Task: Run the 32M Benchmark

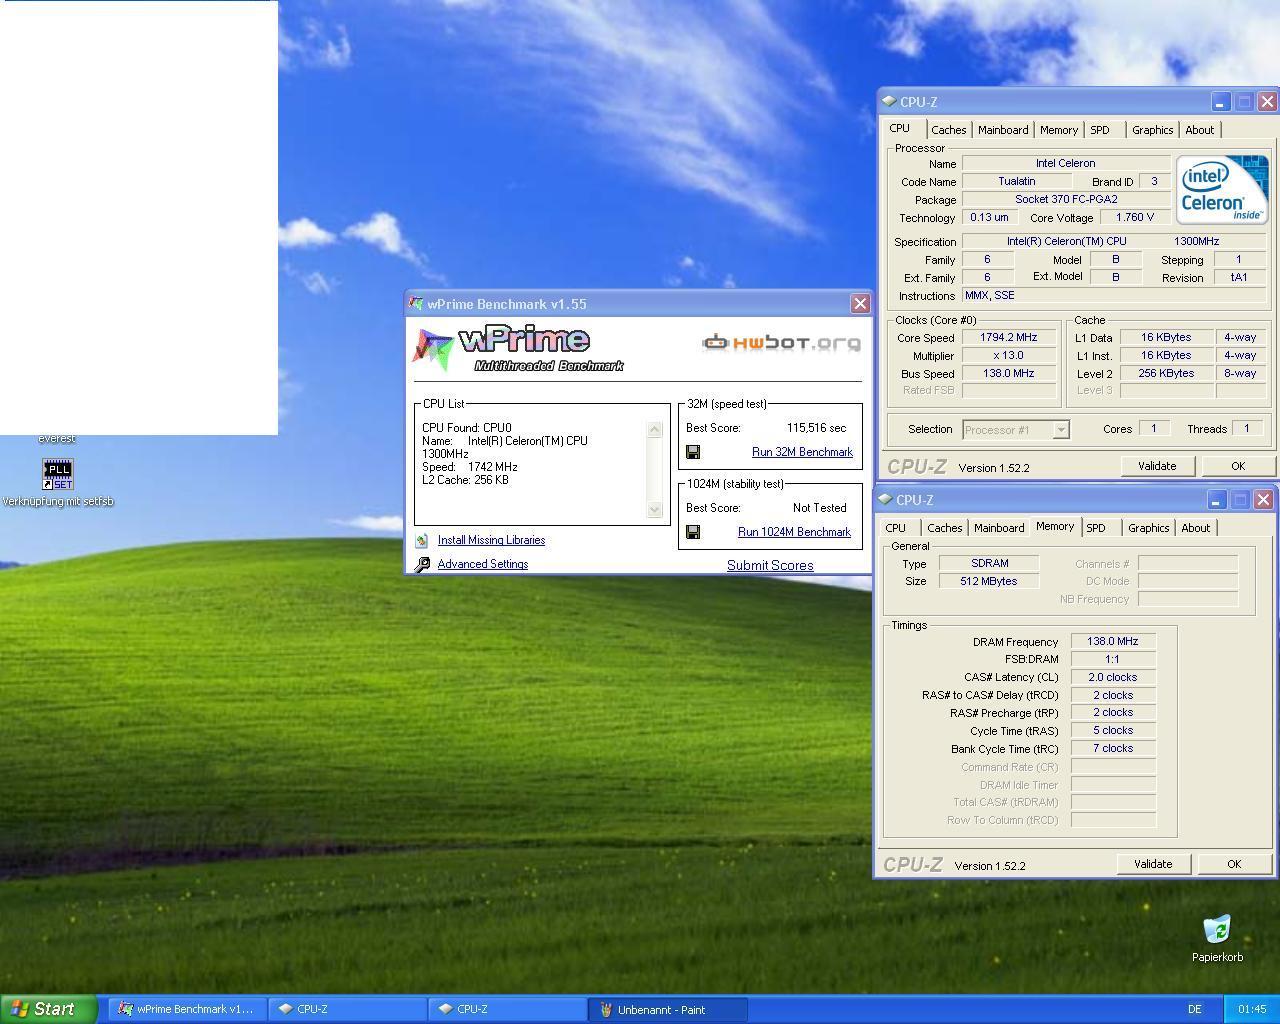Action: point(802,452)
